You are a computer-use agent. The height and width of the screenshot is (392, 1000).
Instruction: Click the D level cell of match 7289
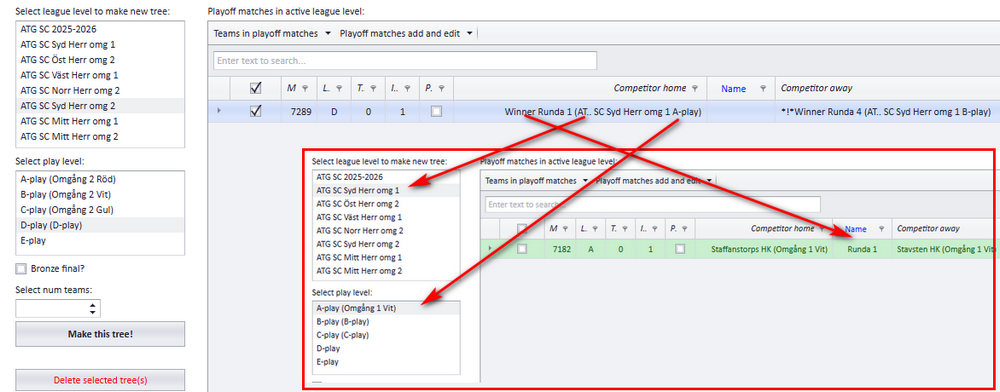(x=334, y=112)
